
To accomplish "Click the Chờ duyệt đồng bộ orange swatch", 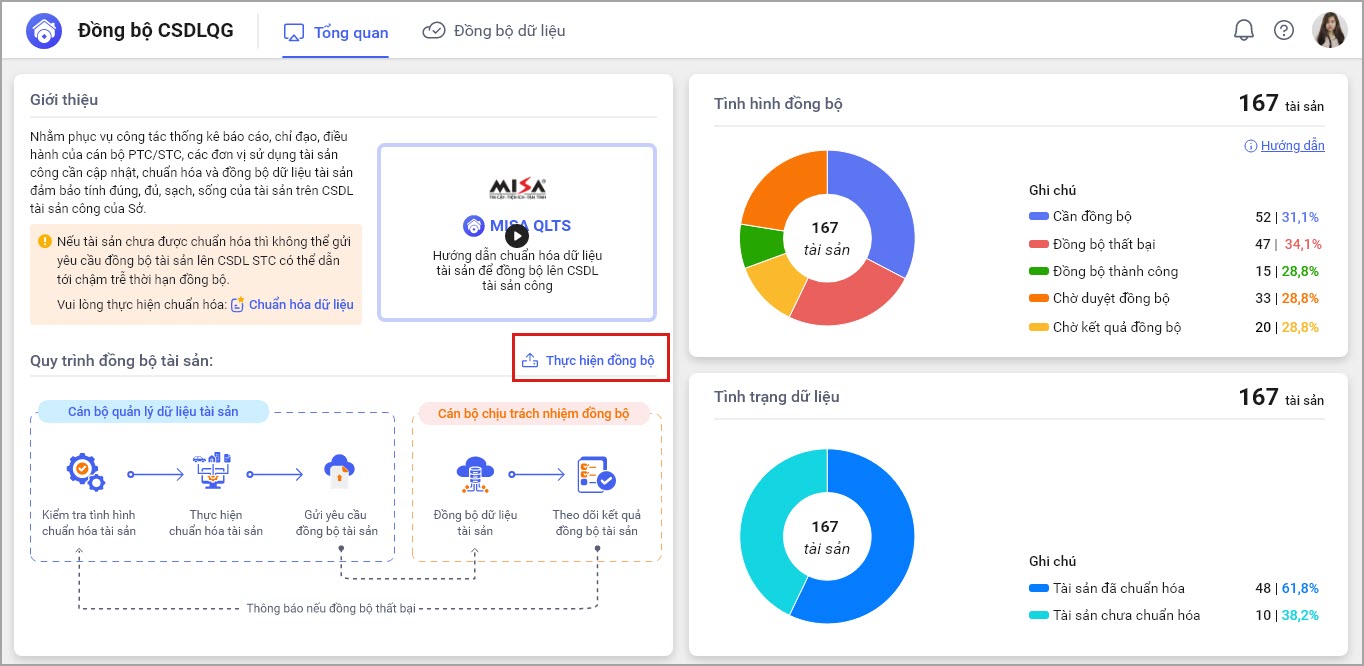I will coord(1038,298).
